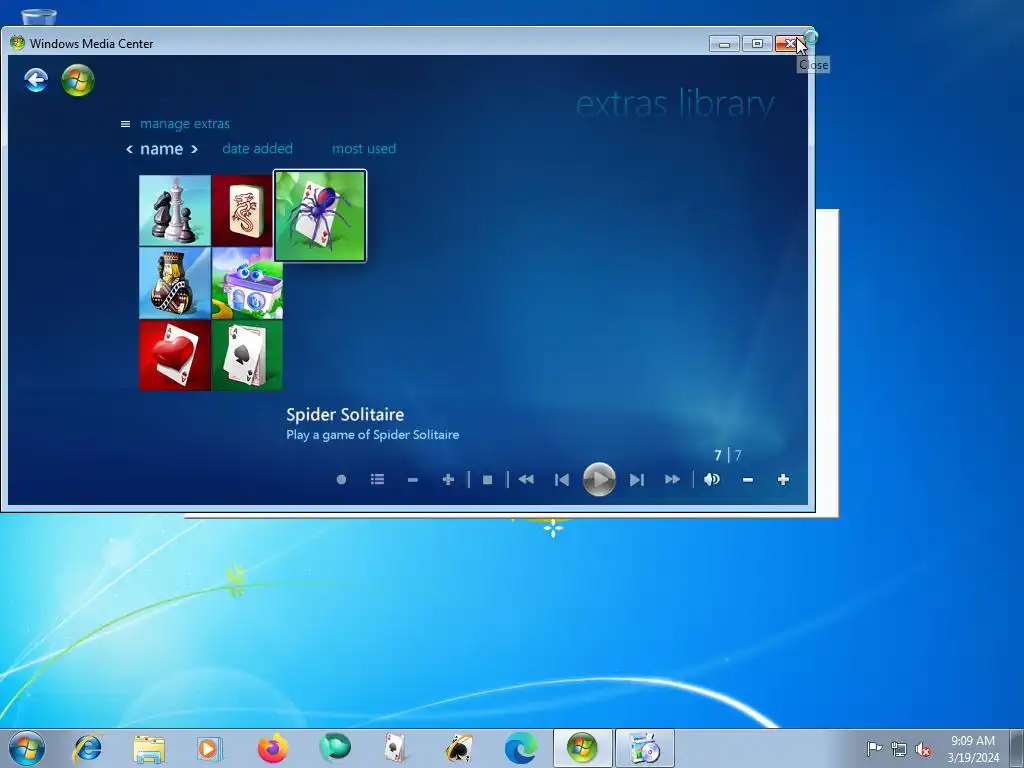Viewport: 1024px width, 768px height.
Task: Launch the Mahjong Titans tile
Action: coord(242,210)
